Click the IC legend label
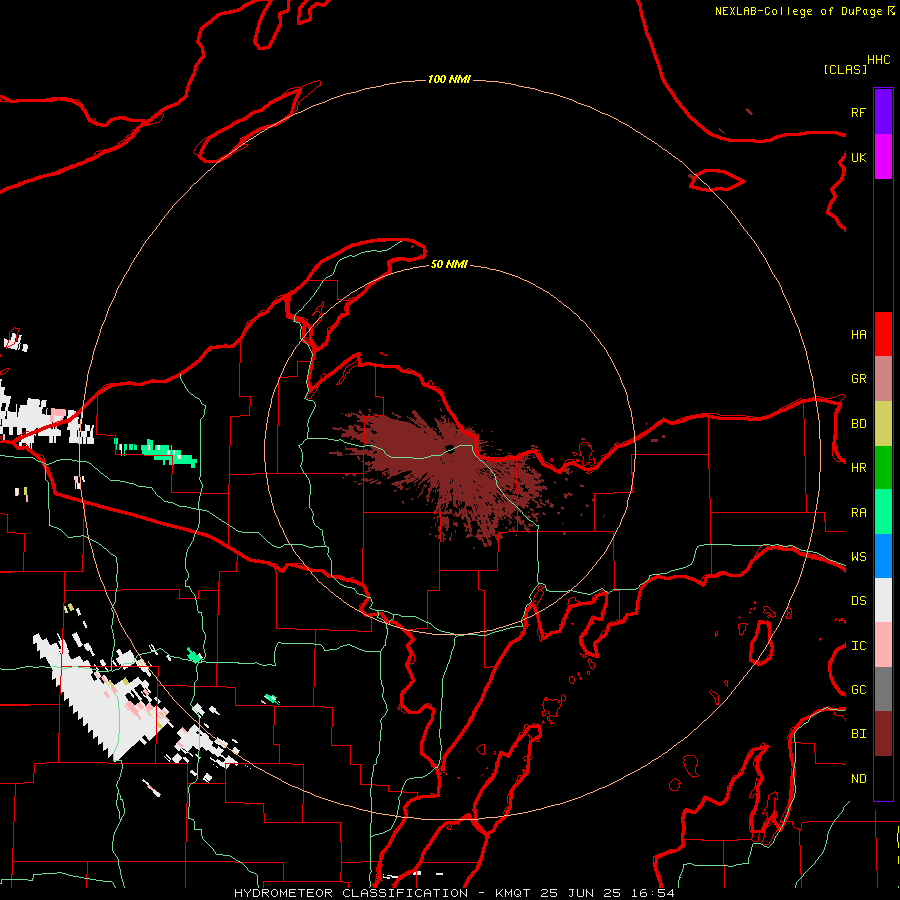Viewport: 900px width, 900px height. pos(858,646)
